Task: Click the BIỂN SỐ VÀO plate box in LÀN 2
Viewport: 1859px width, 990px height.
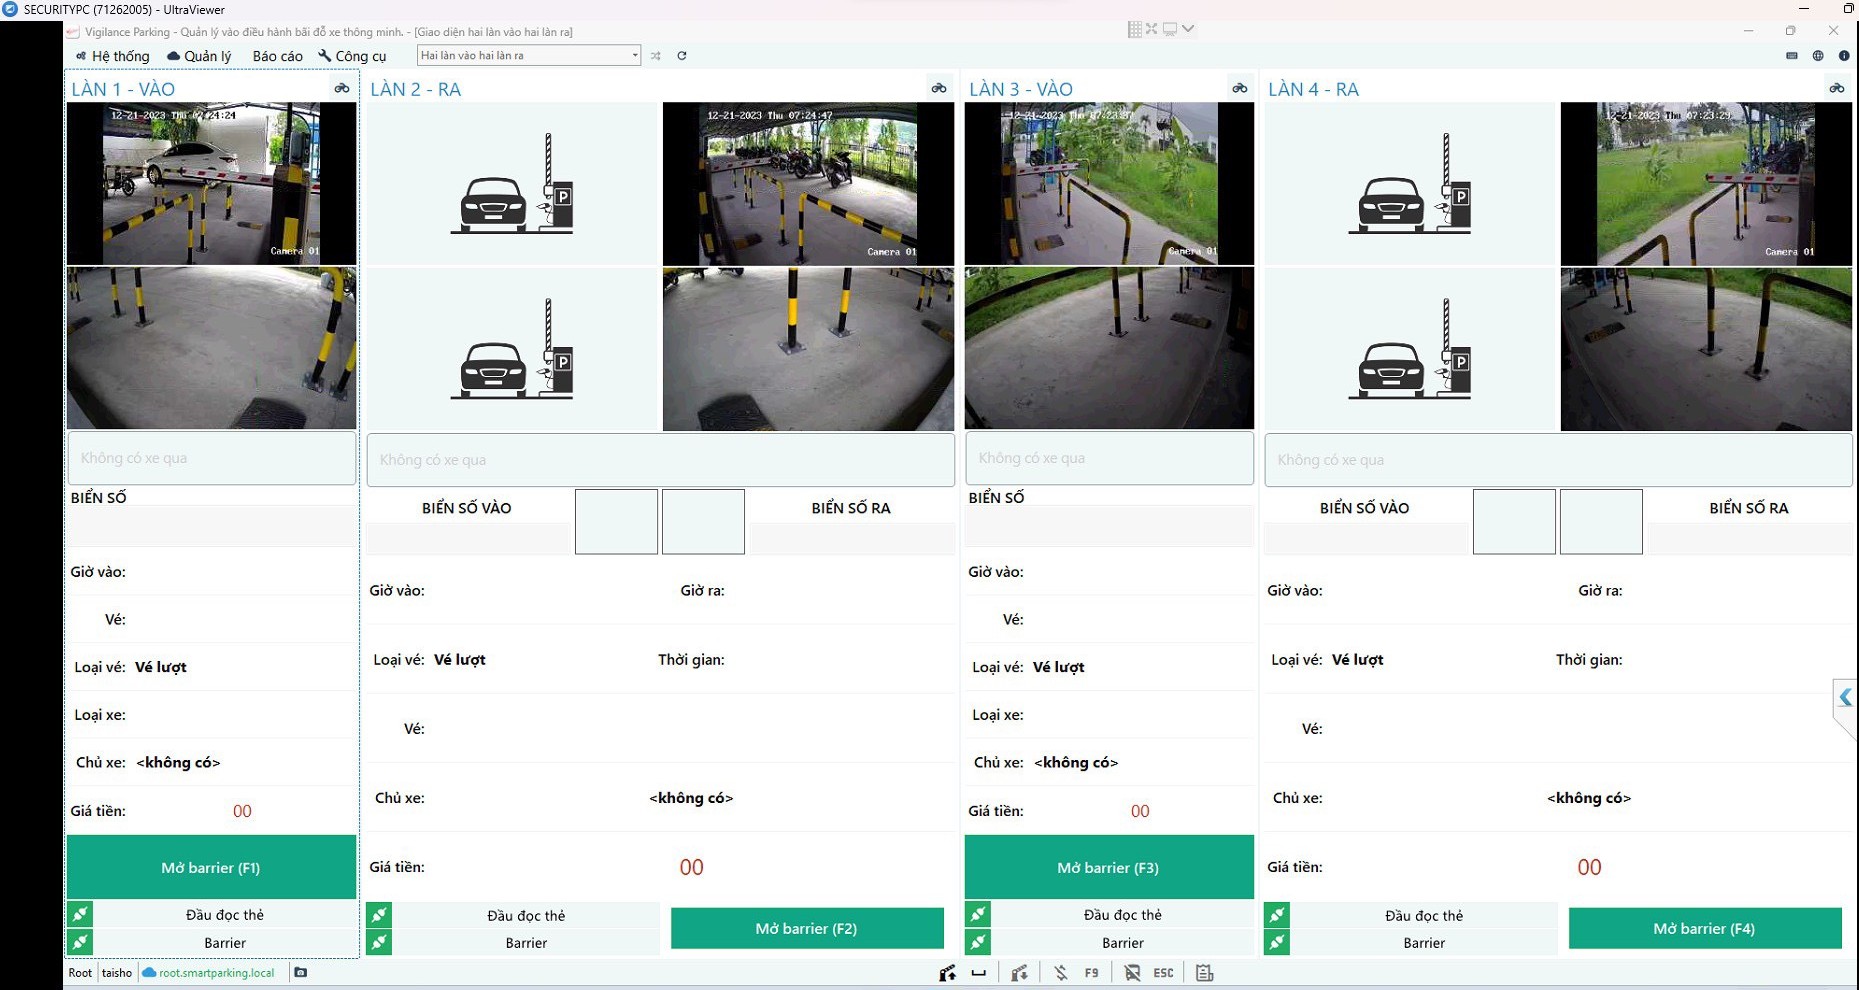Action: click(468, 539)
